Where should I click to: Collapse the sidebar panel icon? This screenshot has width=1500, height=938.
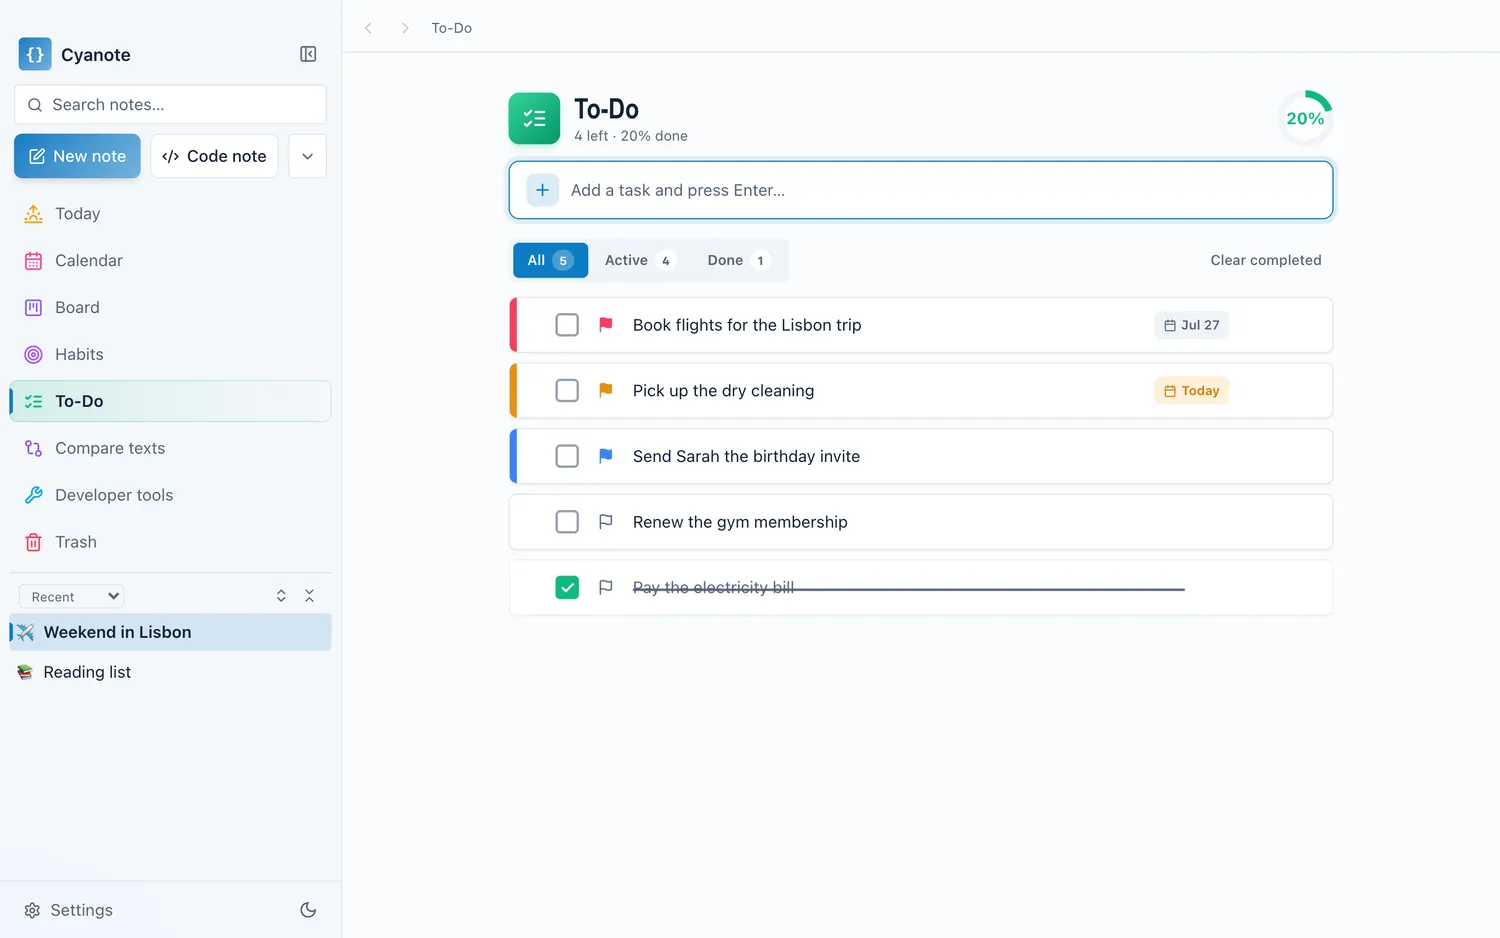(308, 54)
